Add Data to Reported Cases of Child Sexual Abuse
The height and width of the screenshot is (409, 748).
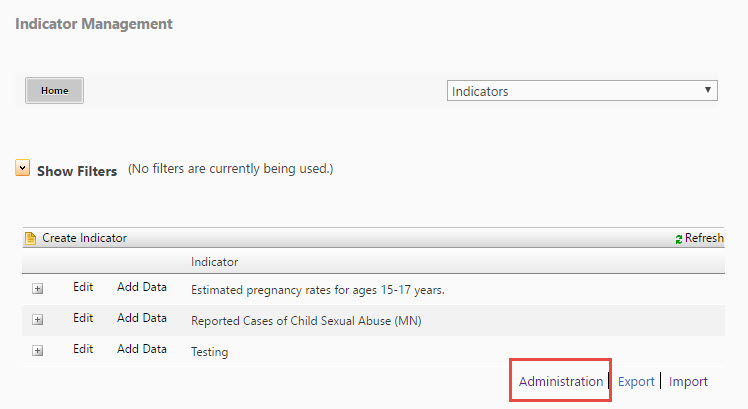[x=142, y=318]
